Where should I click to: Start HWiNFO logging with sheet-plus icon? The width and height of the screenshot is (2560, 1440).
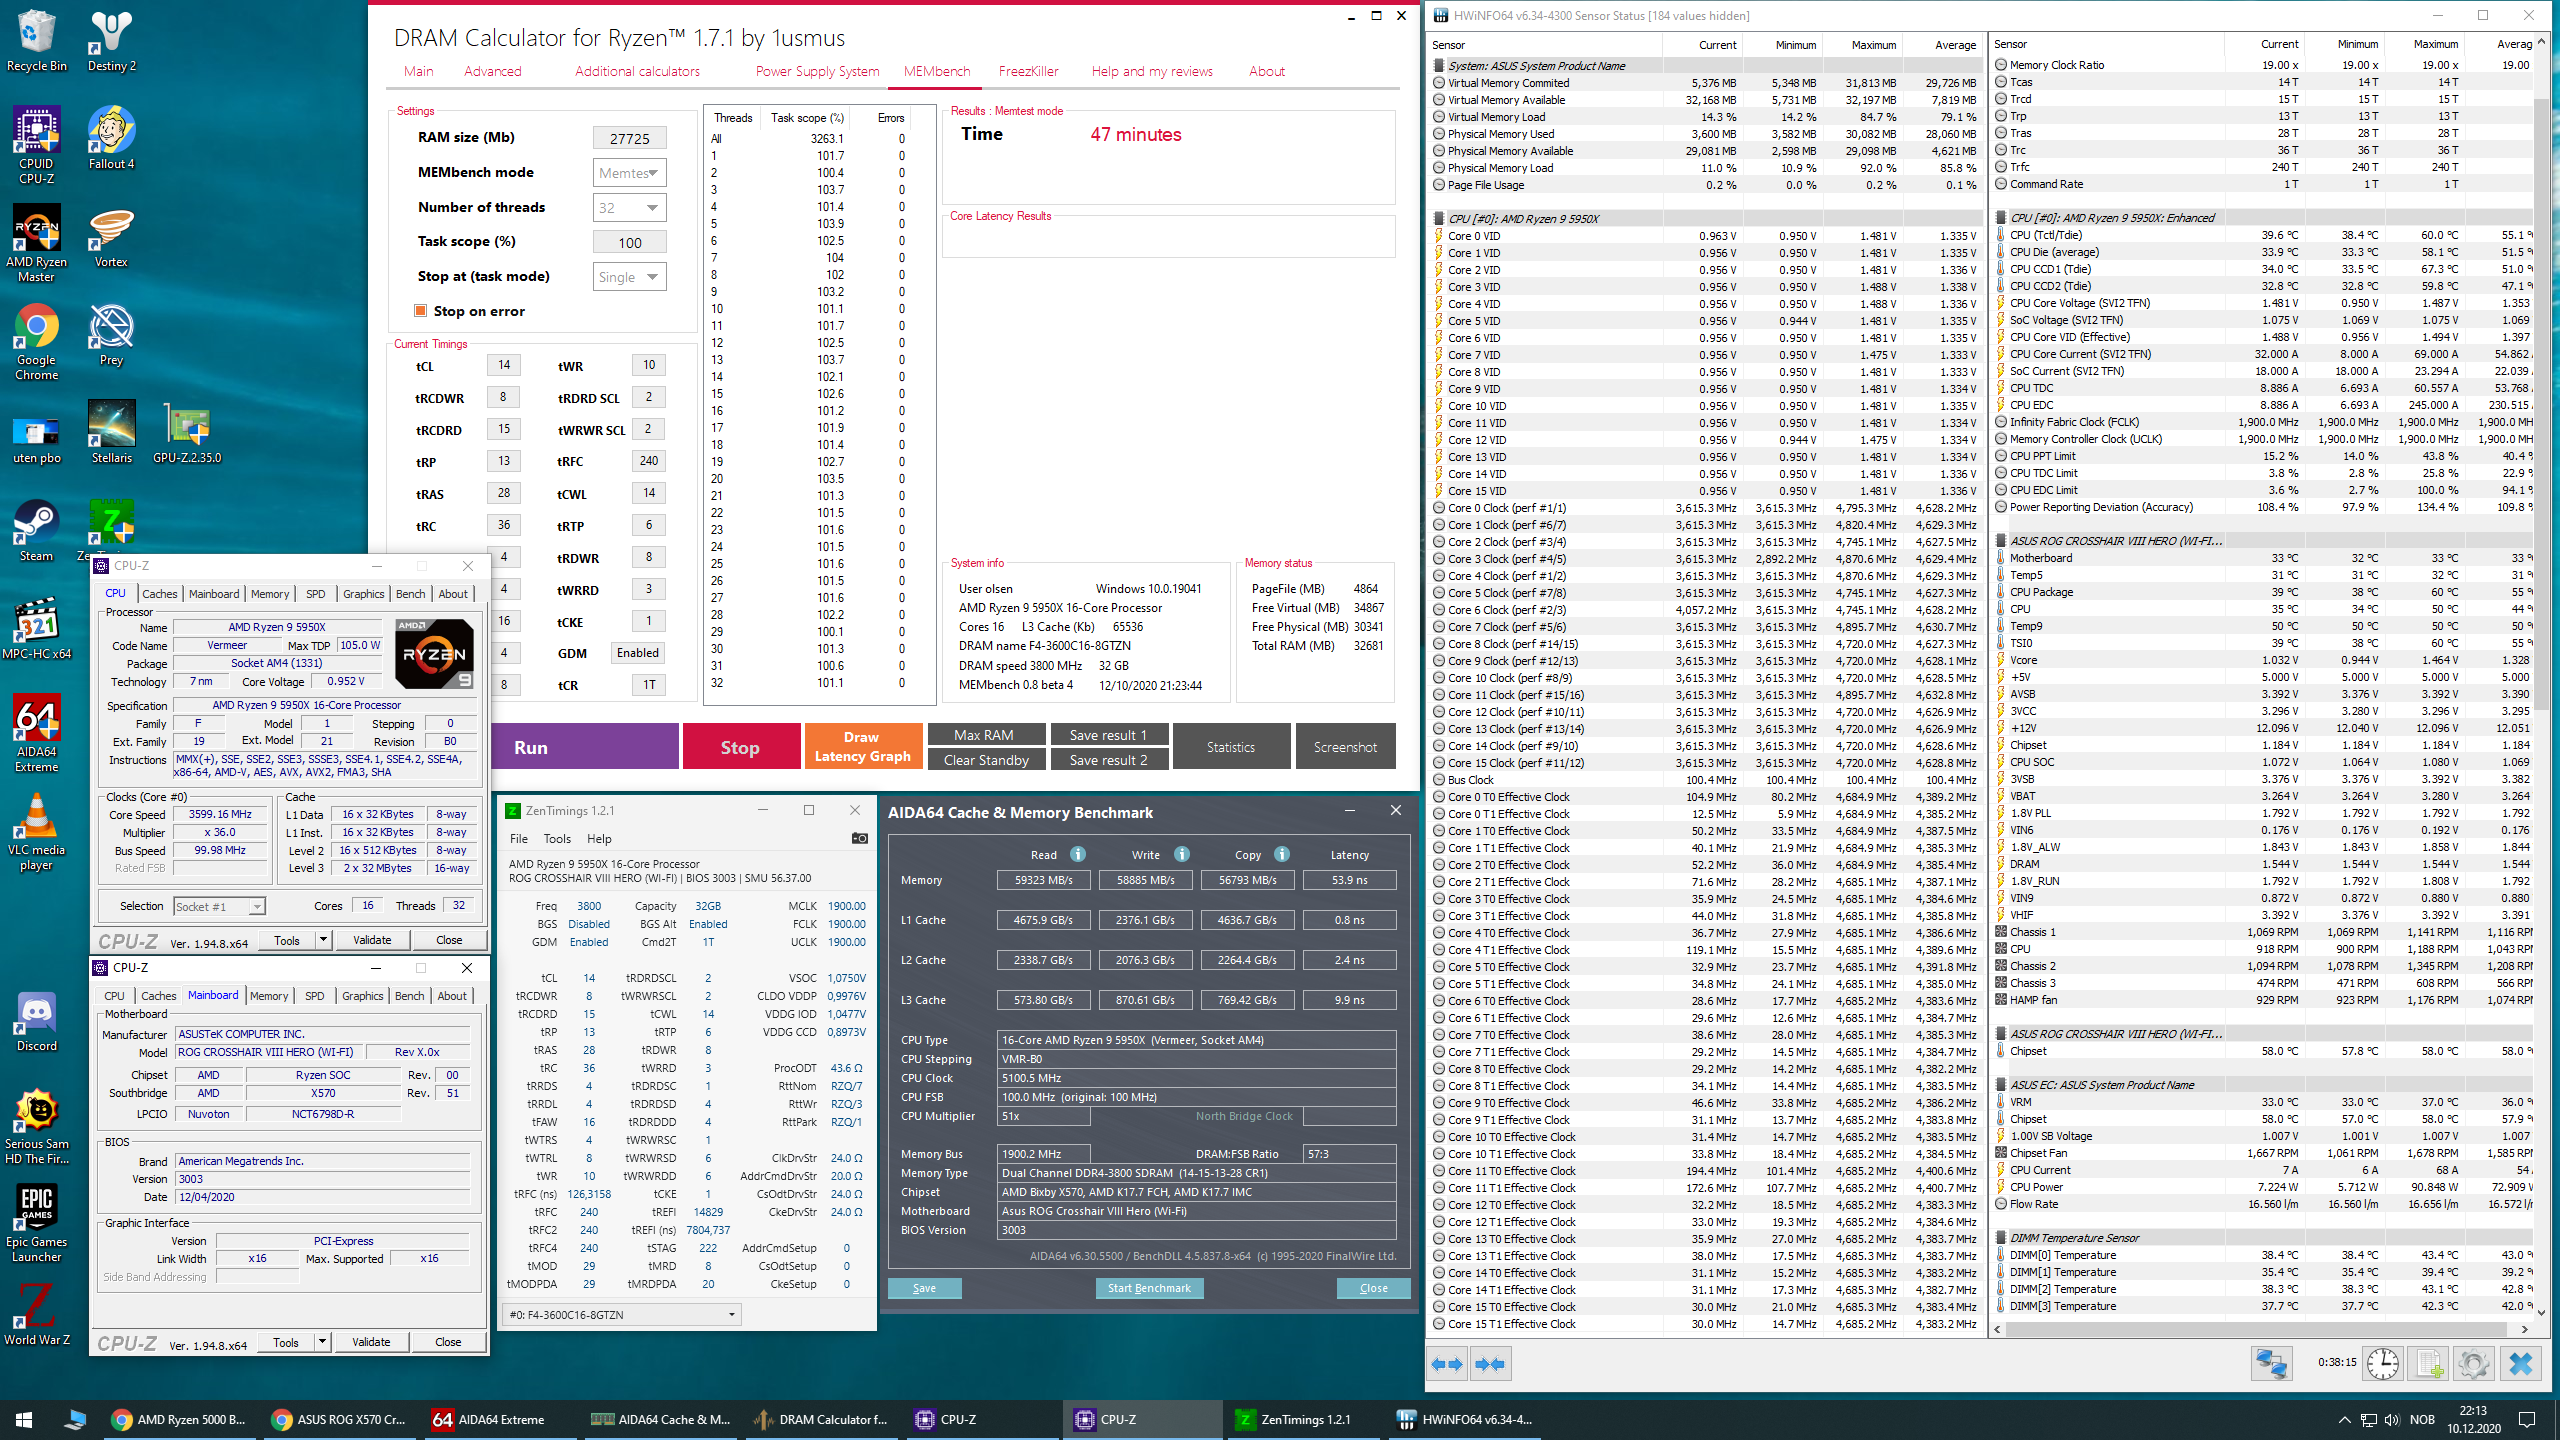click(2428, 1364)
